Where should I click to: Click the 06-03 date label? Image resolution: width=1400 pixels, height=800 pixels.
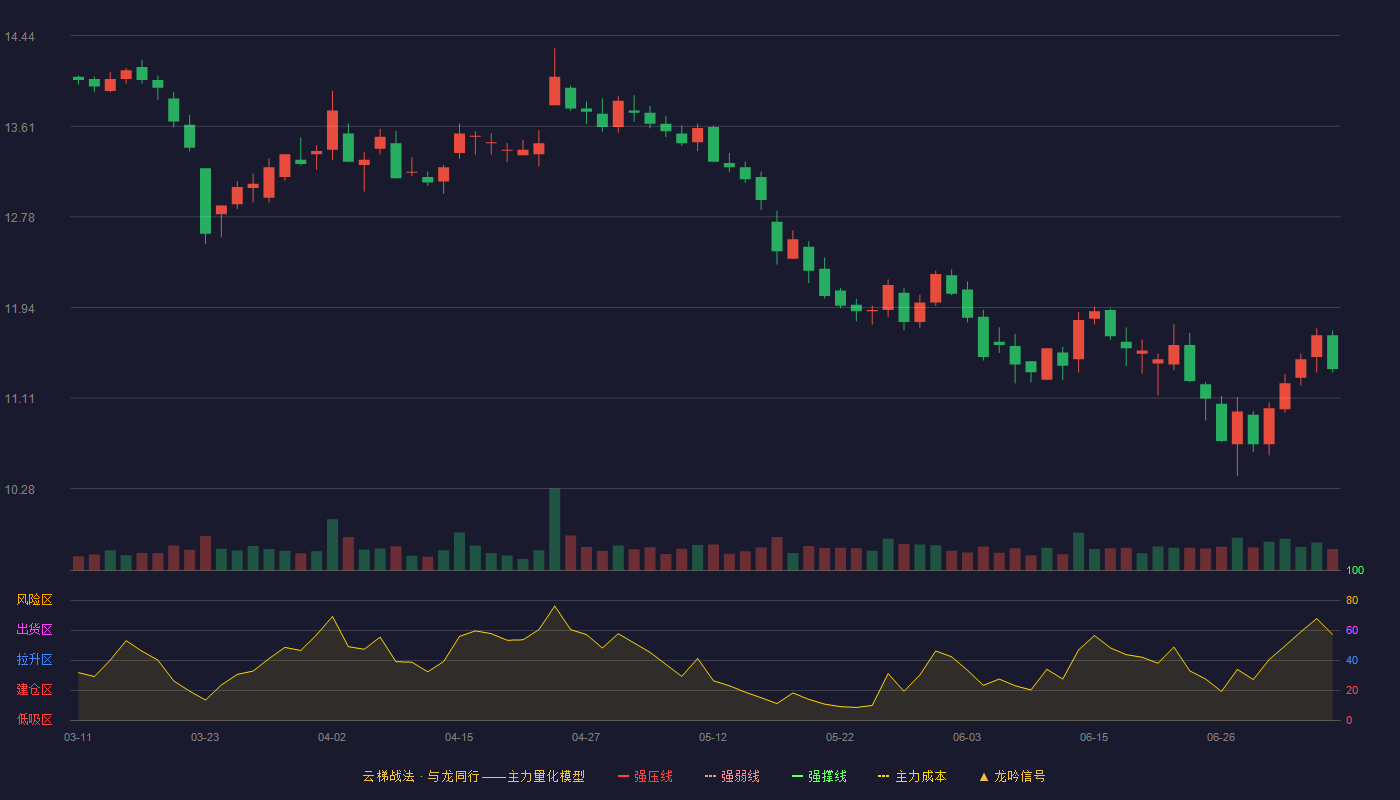coord(967,737)
